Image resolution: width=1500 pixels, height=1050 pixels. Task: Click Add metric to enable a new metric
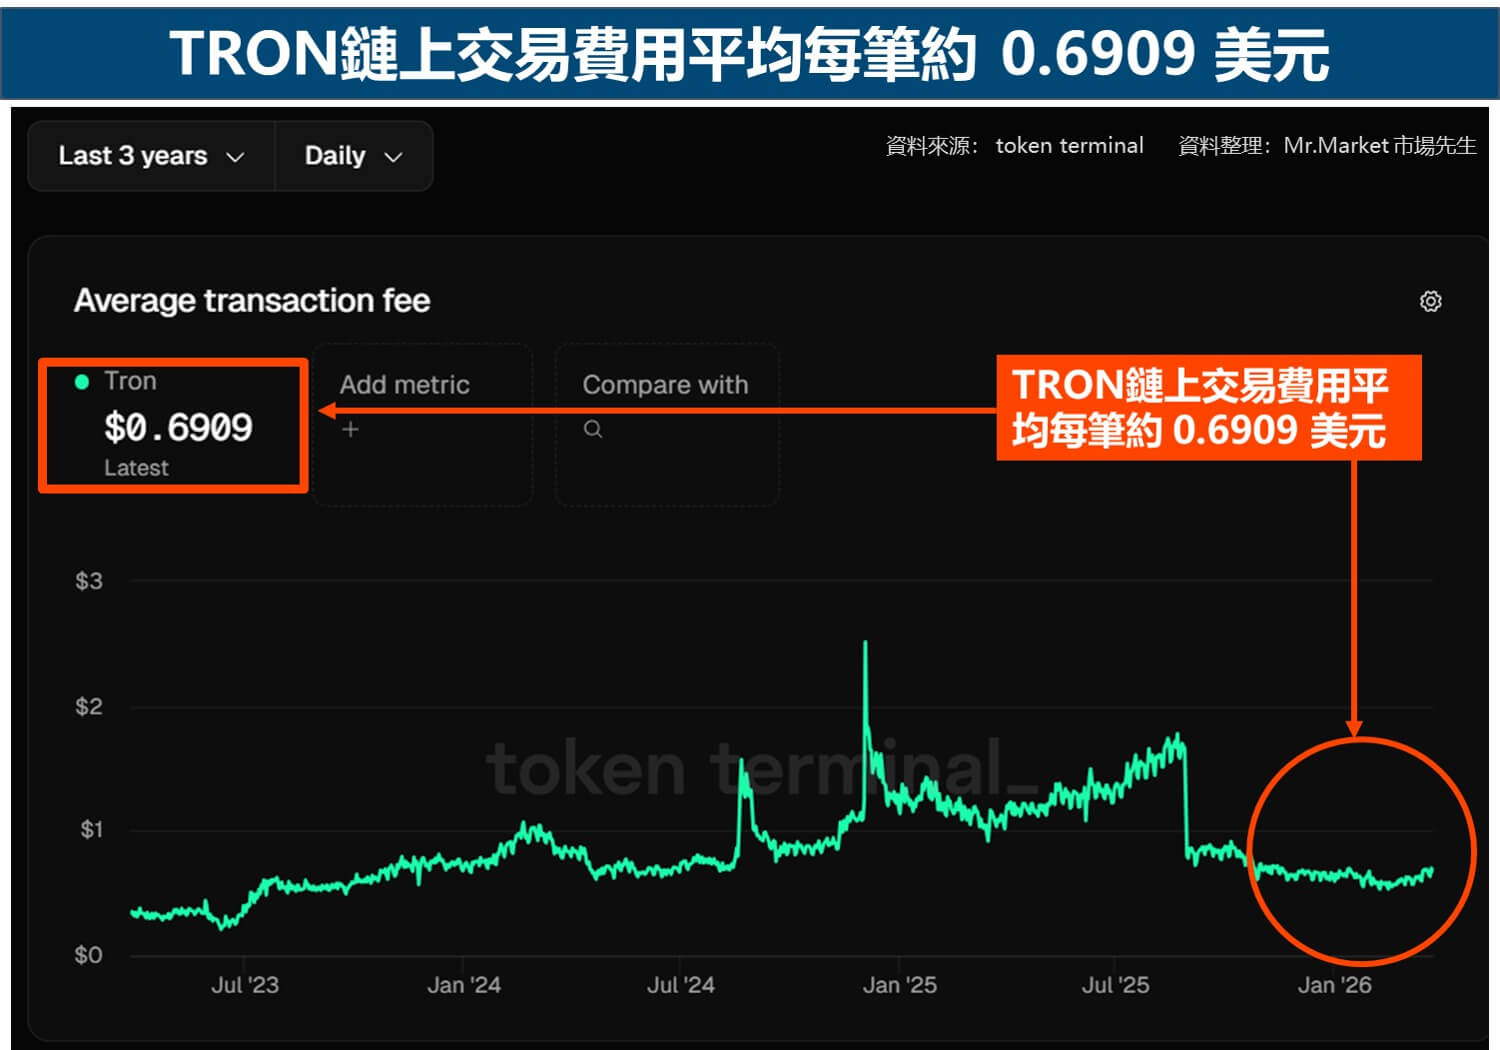coord(405,384)
